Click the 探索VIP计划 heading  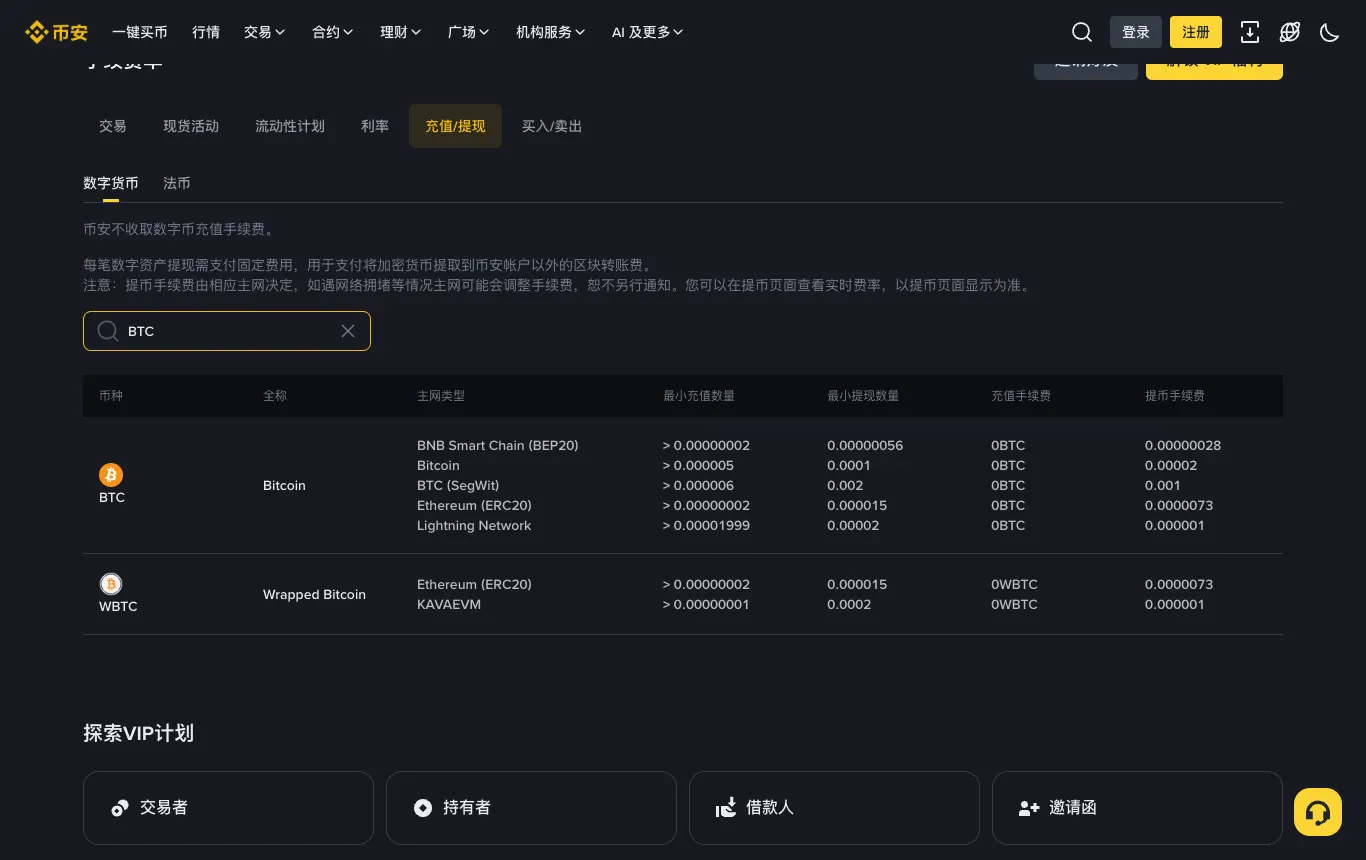pos(138,733)
